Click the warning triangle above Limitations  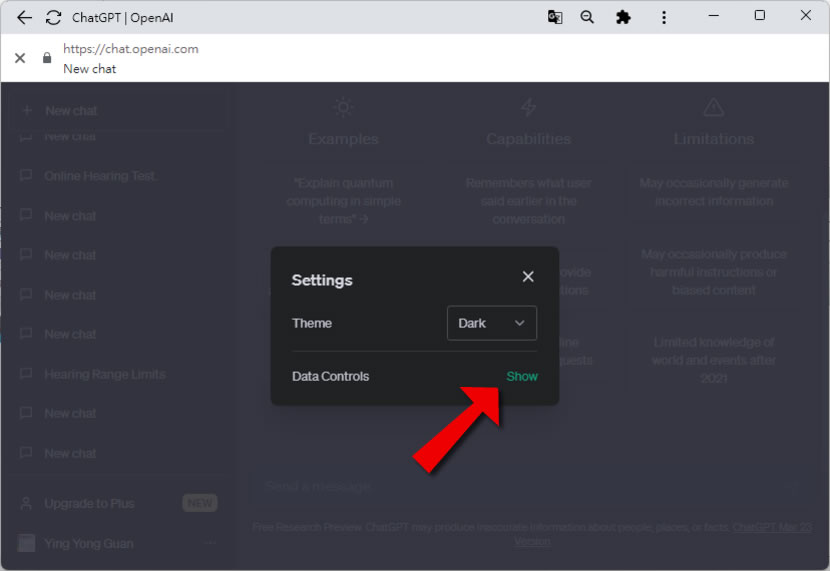click(x=714, y=107)
